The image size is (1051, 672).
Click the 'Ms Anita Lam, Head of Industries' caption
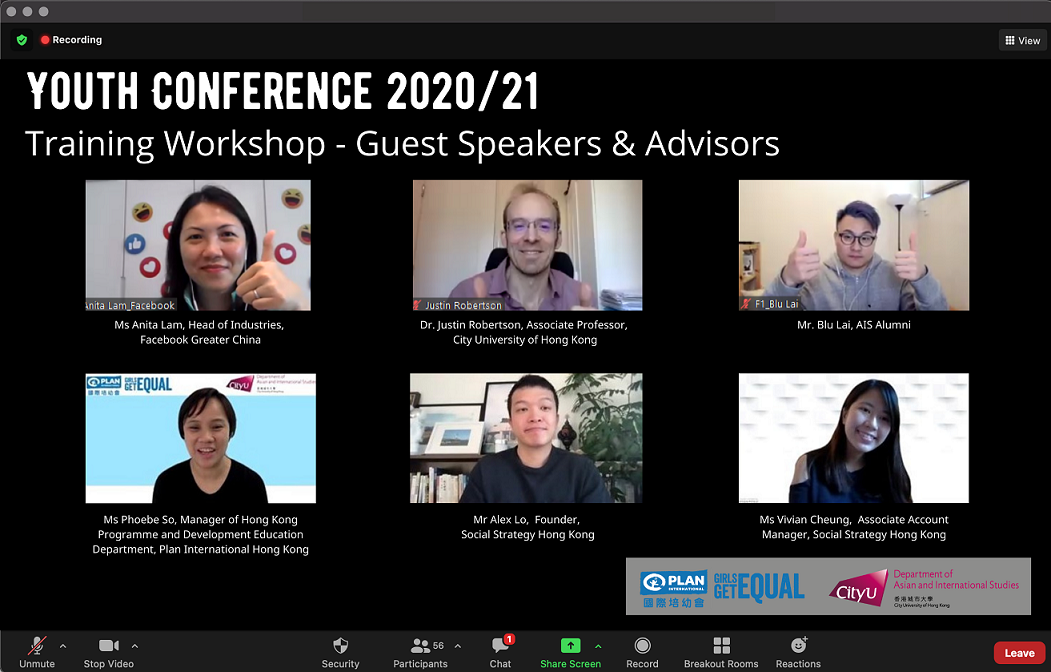click(x=199, y=325)
